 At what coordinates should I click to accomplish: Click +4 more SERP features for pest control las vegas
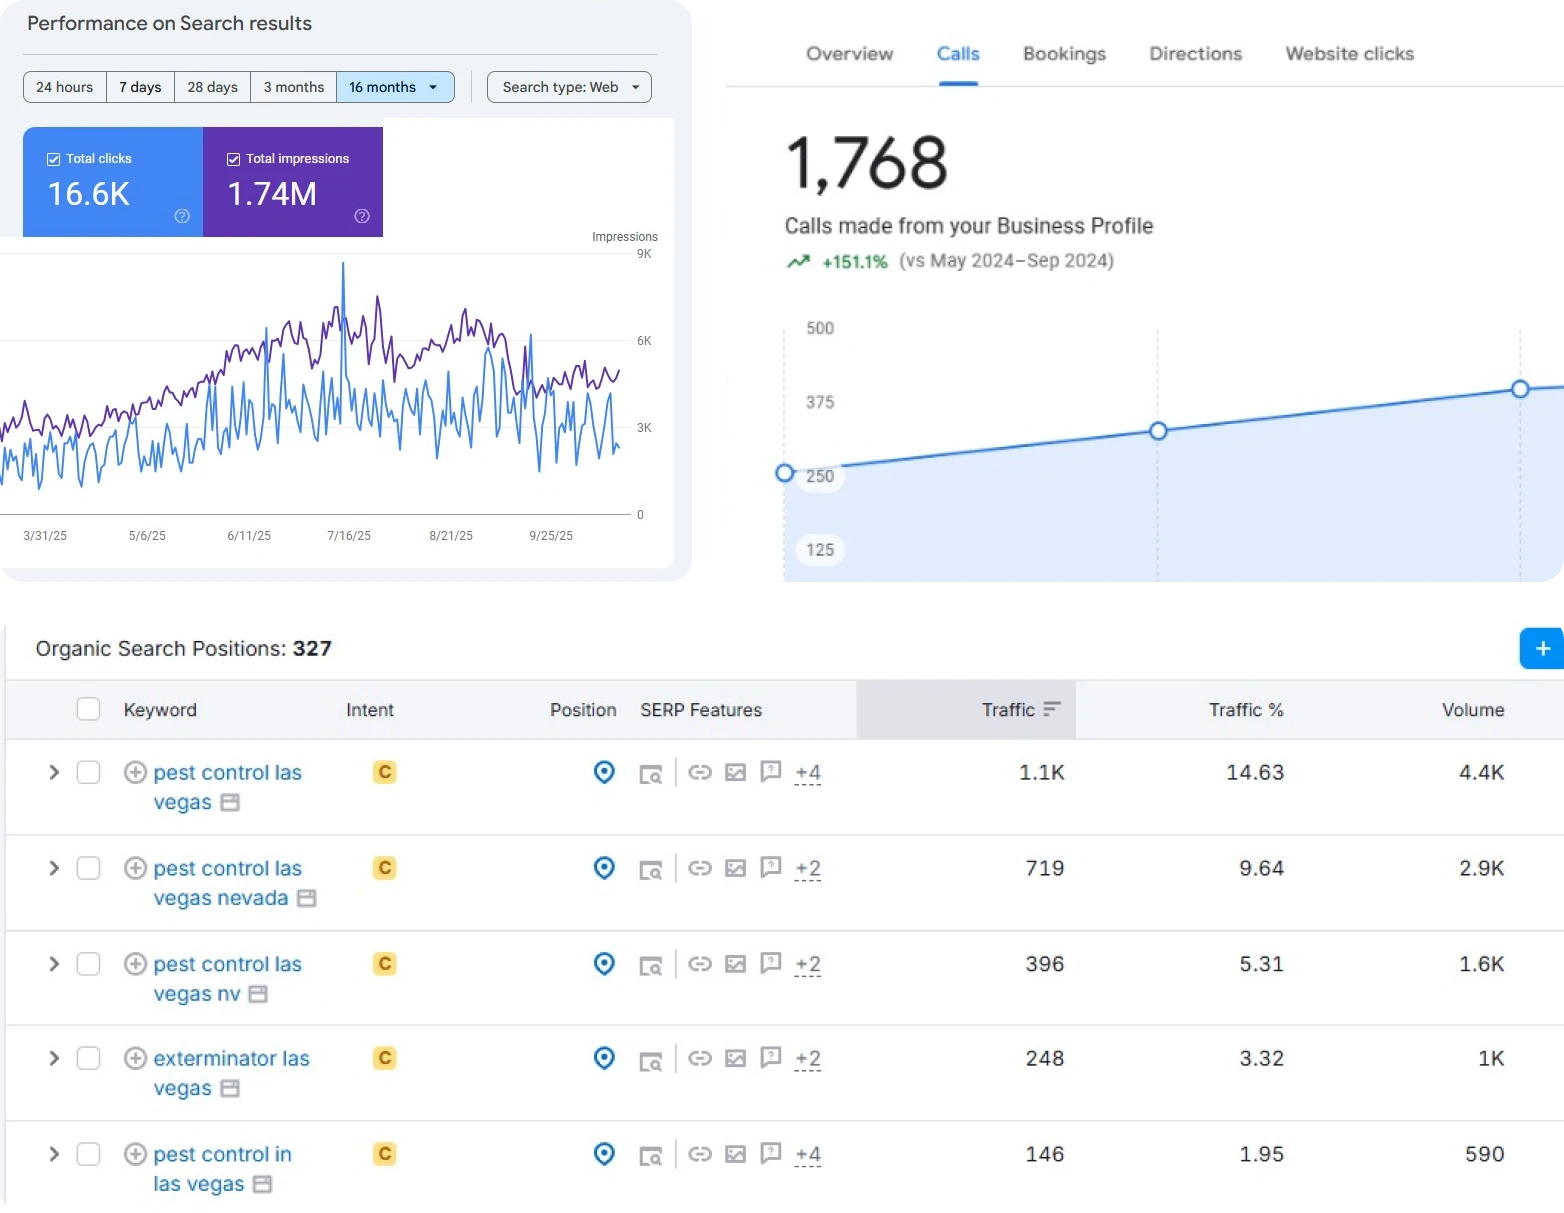pos(808,773)
